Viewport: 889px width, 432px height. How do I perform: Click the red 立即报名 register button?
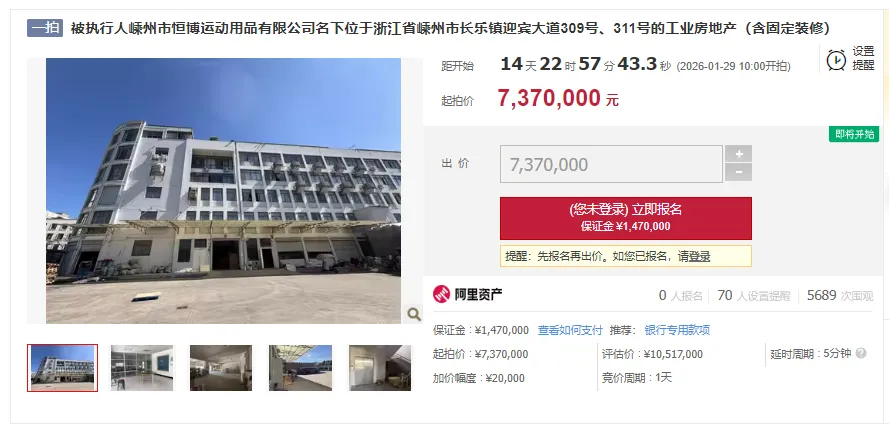626,218
